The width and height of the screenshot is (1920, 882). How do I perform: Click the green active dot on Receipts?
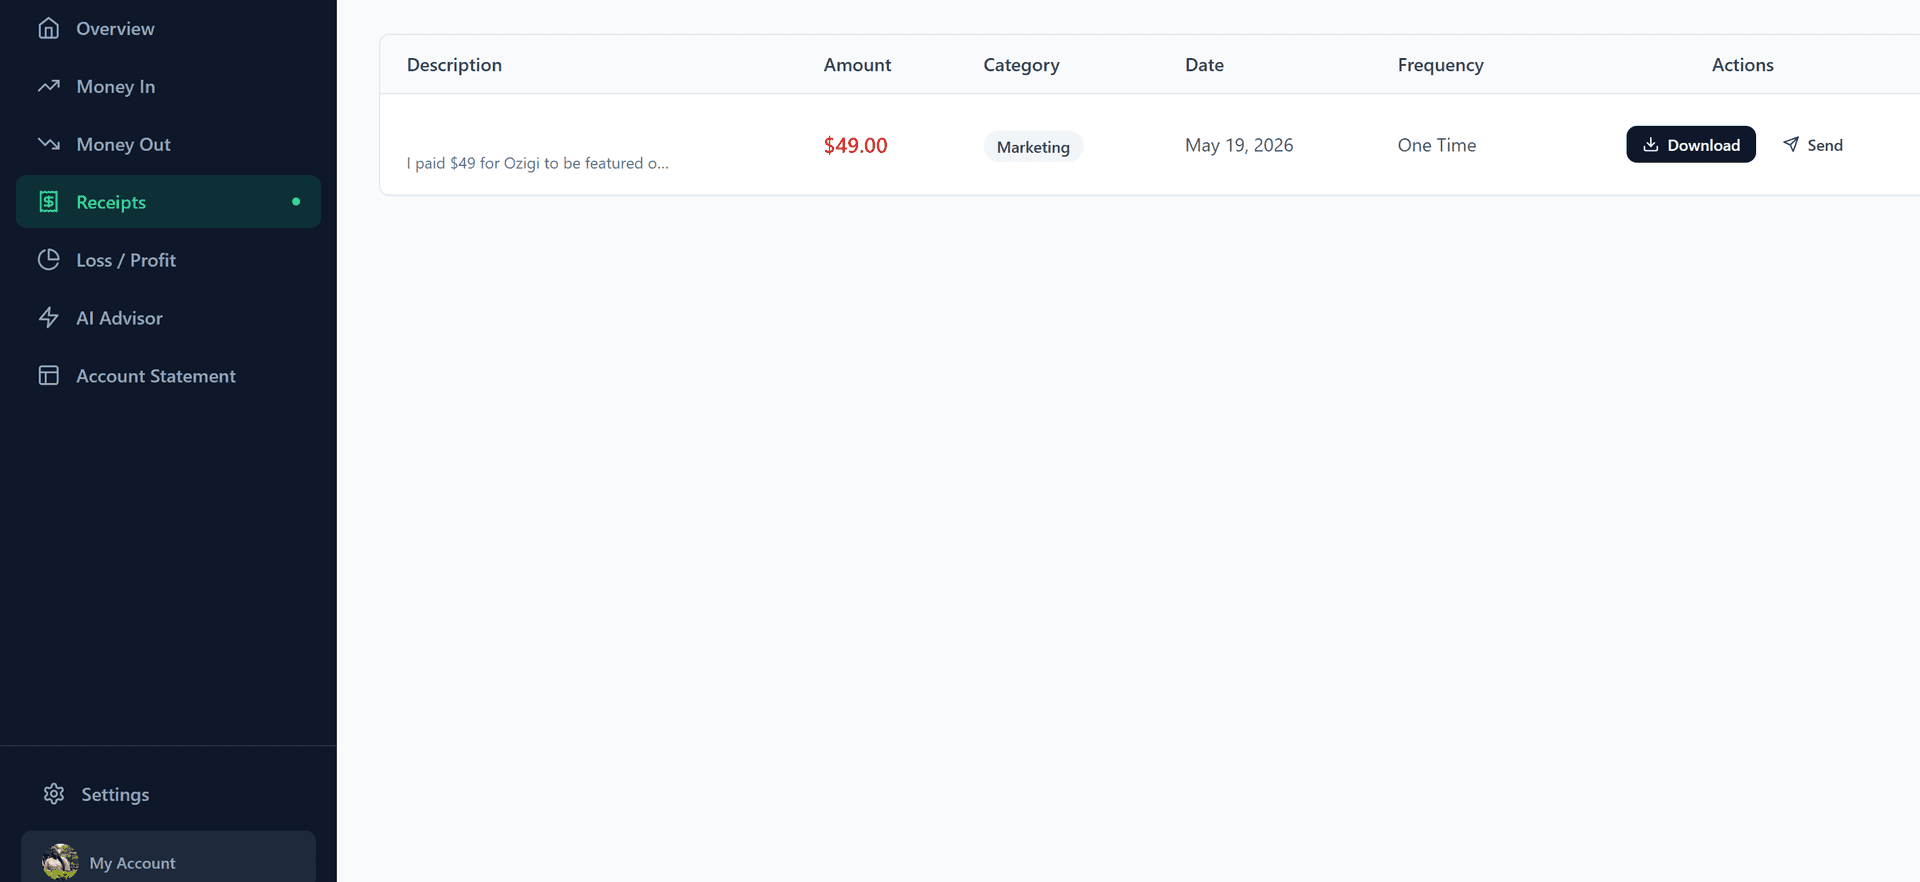296,202
